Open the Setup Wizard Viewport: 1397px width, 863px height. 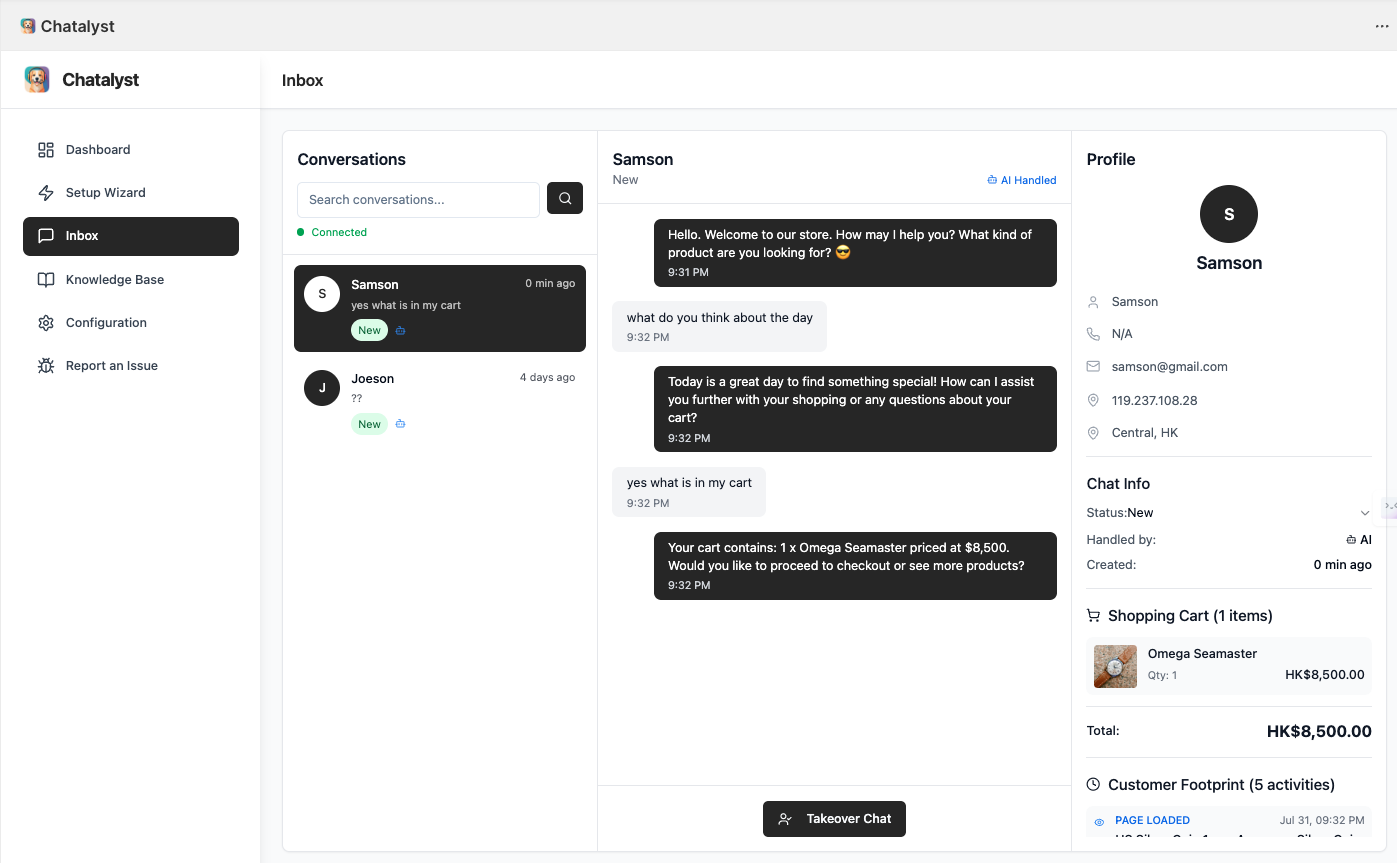[x=105, y=193]
